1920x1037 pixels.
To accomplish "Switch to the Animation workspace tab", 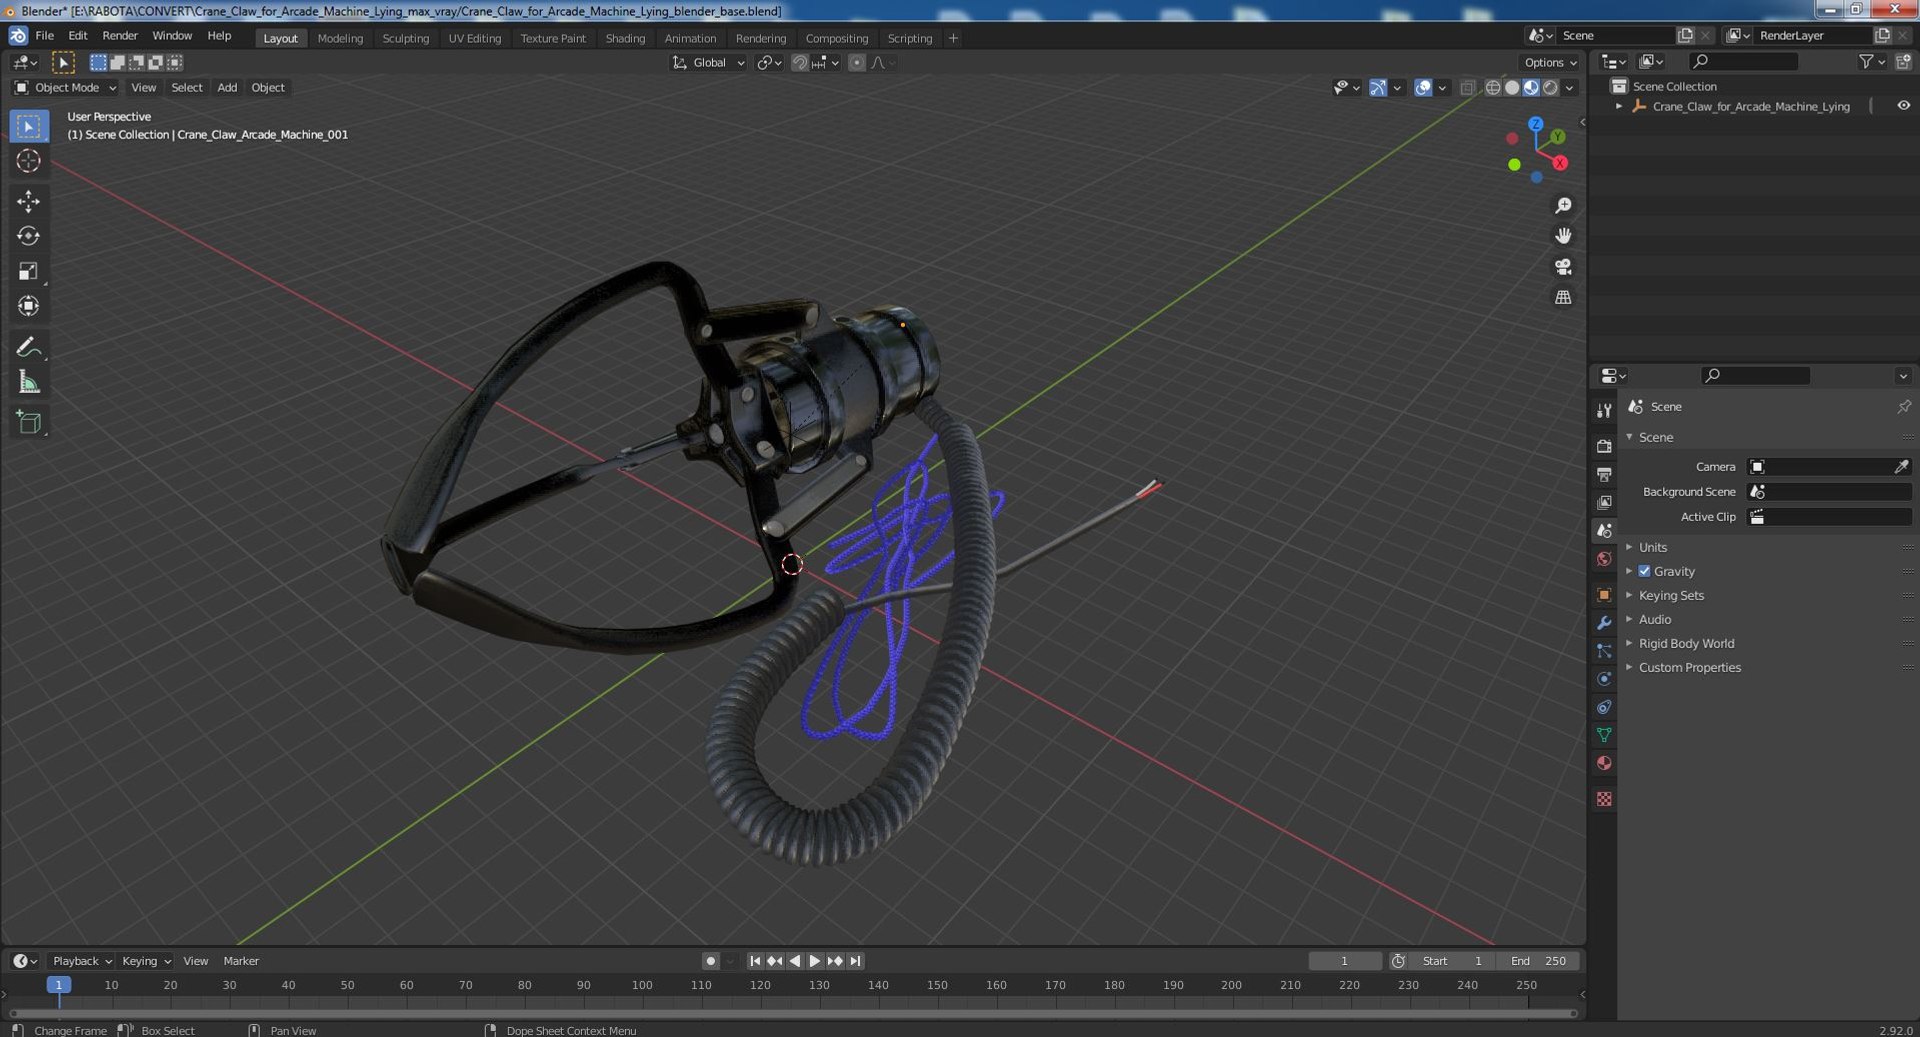I will (690, 38).
